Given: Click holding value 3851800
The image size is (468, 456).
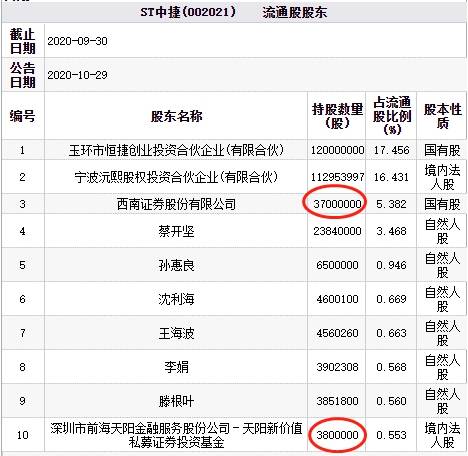Looking at the screenshot, I should [337, 401].
